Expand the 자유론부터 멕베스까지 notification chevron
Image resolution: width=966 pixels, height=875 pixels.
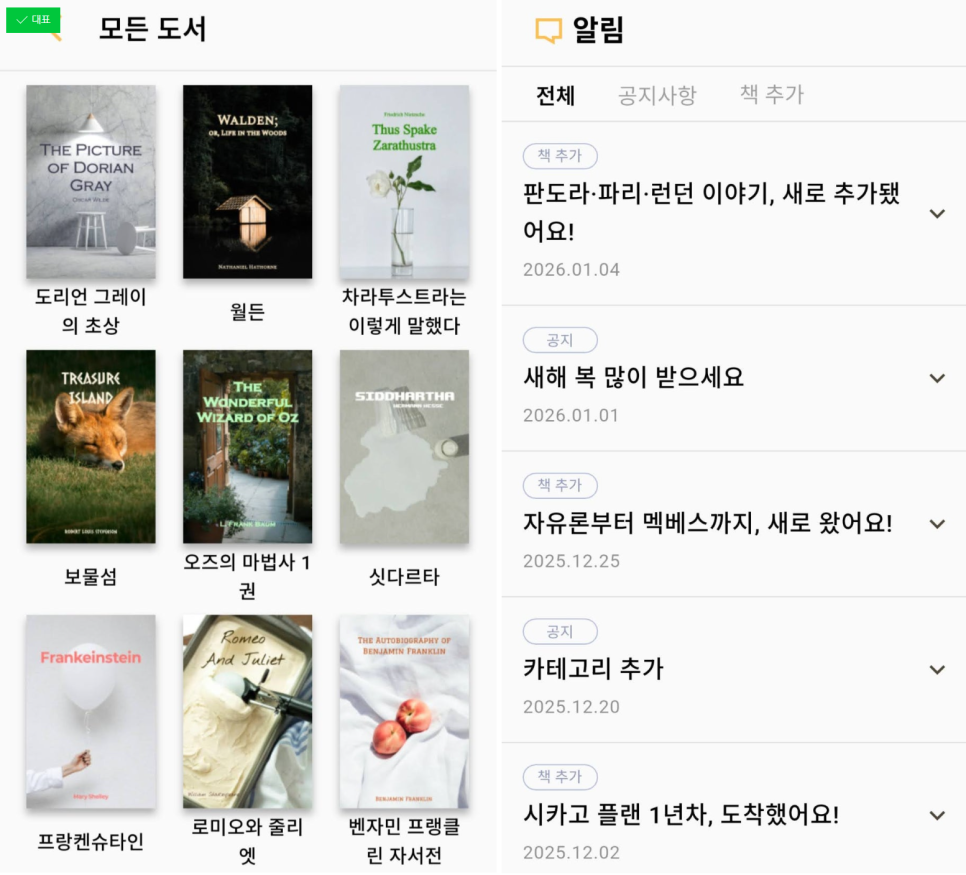[937, 524]
